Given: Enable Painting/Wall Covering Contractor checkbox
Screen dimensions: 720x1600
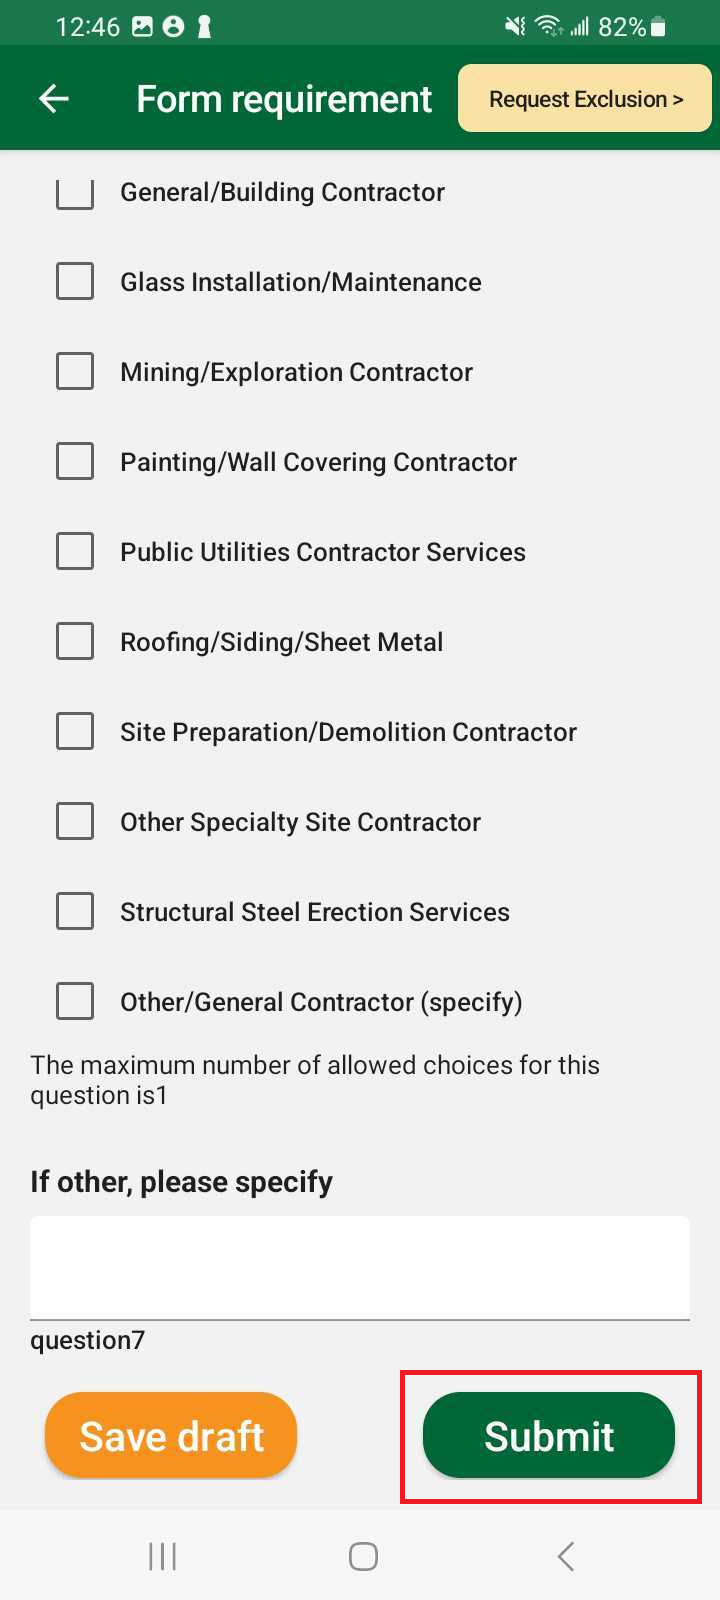Looking at the screenshot, I should (75, 462).
